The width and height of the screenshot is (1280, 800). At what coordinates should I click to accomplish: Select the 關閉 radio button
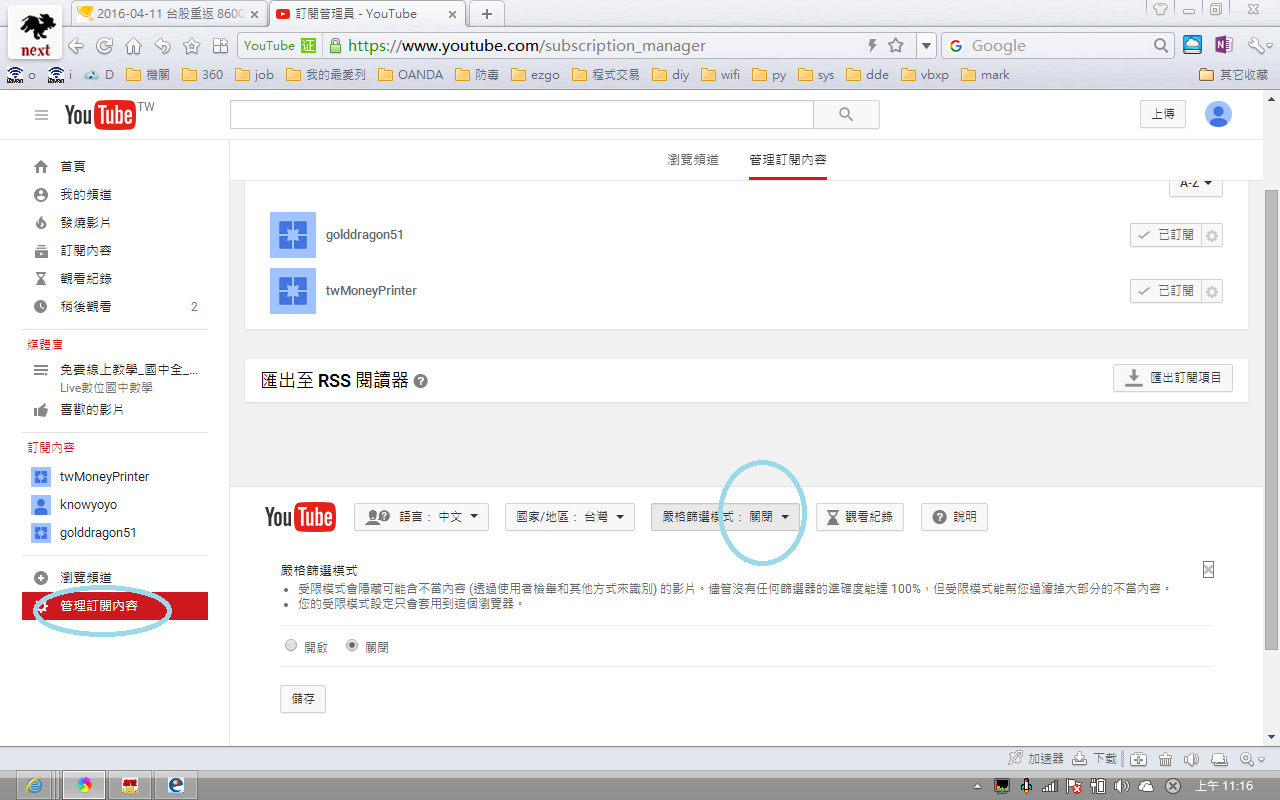[x=352, y=646]
